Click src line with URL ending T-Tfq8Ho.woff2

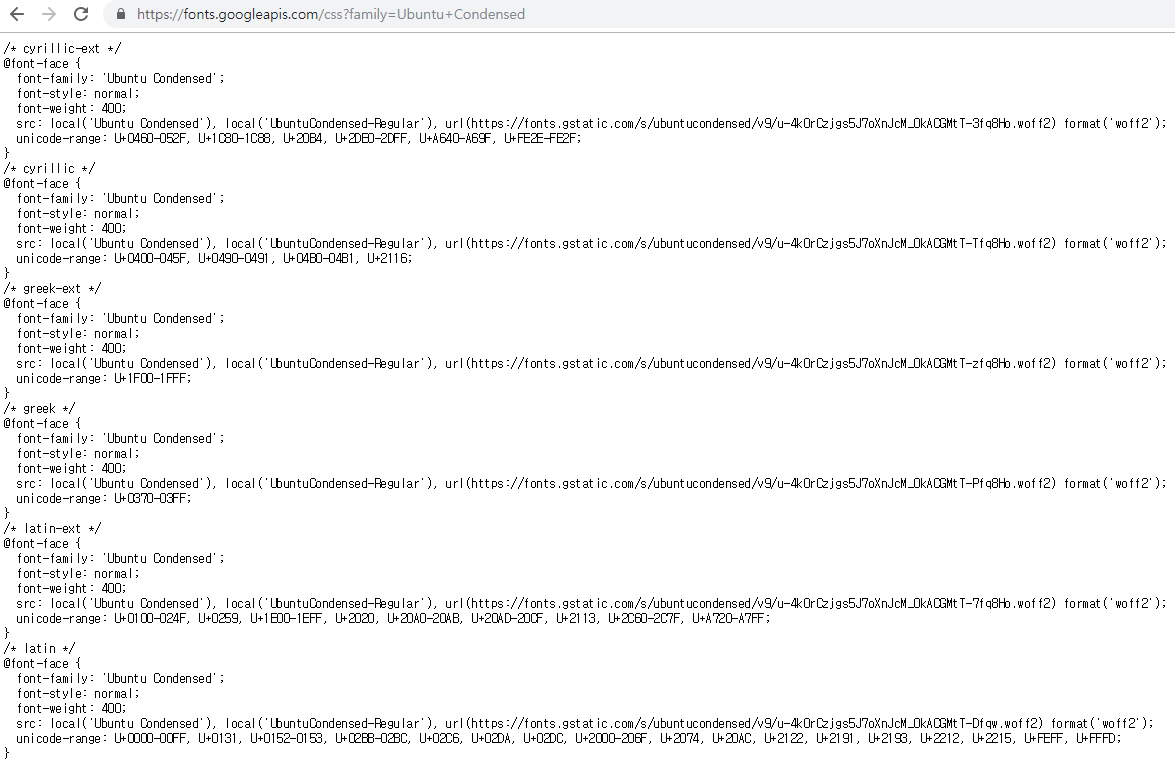coord(591,243)
